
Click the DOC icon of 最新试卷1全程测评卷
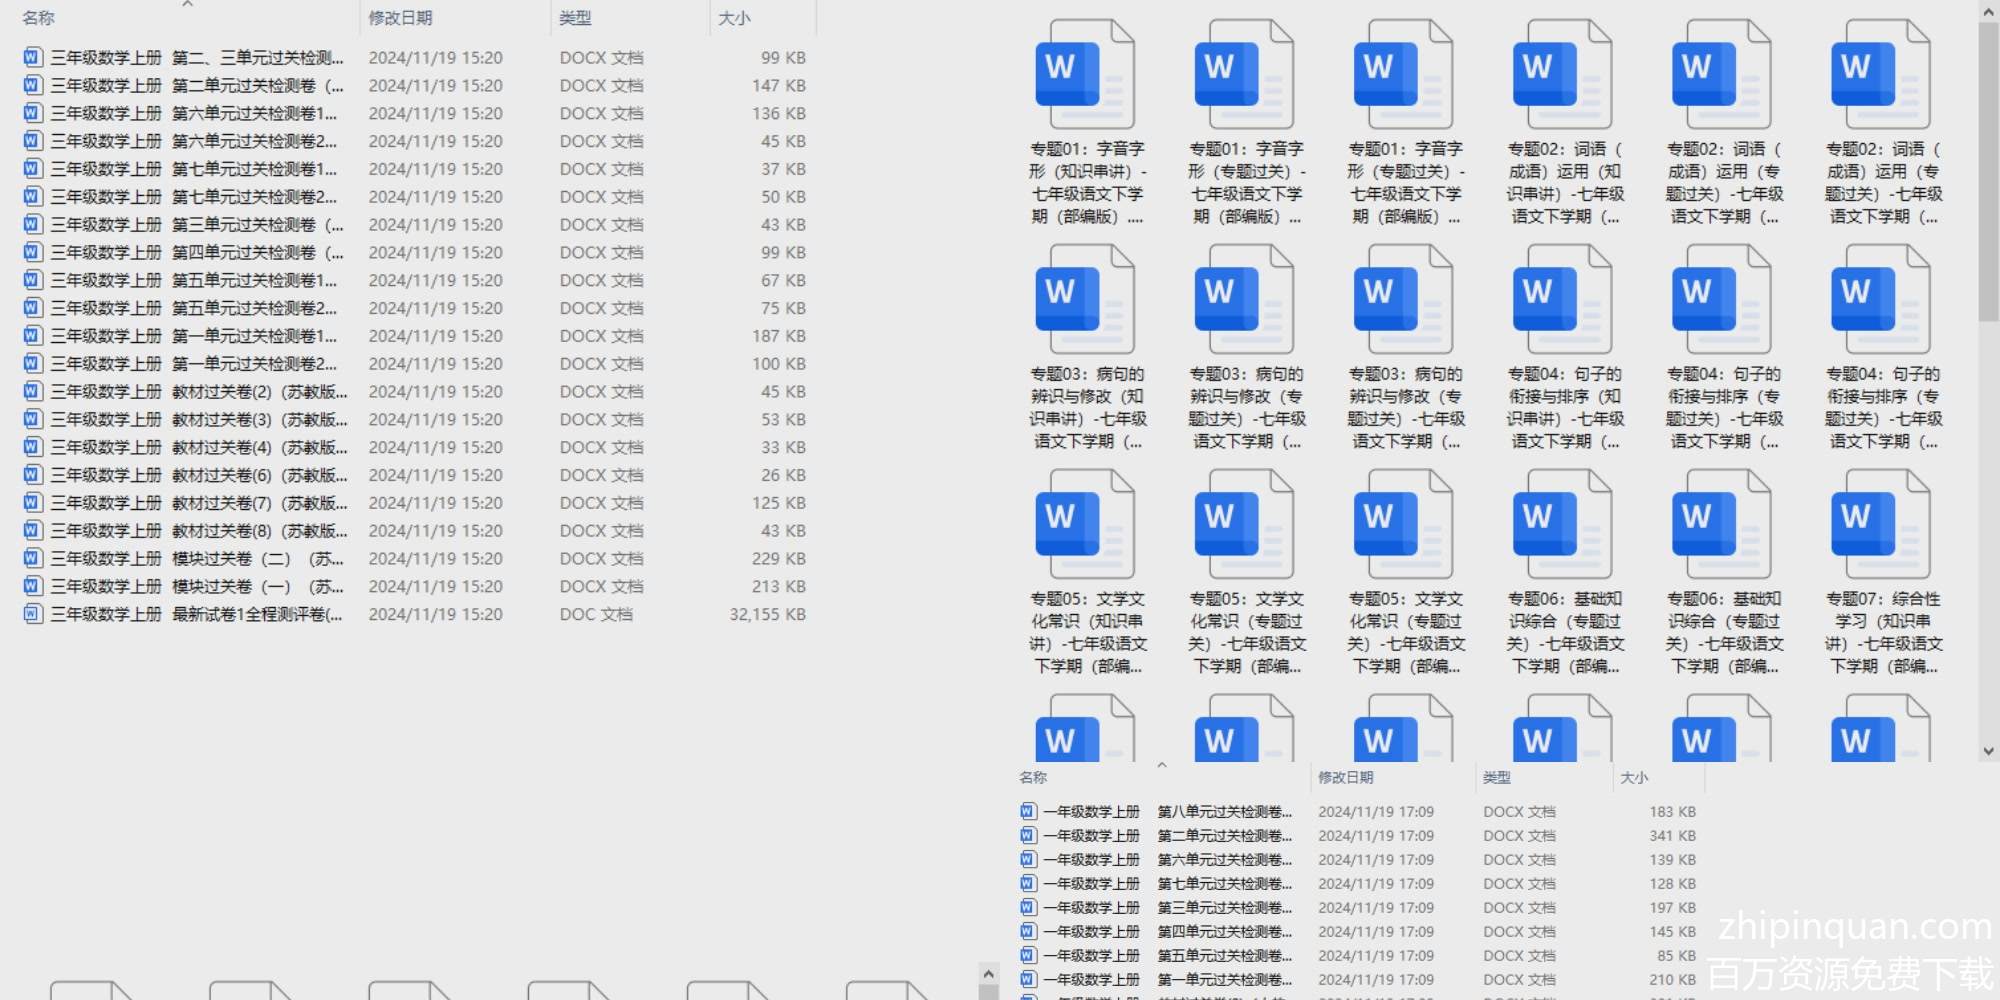click(32, 614)
